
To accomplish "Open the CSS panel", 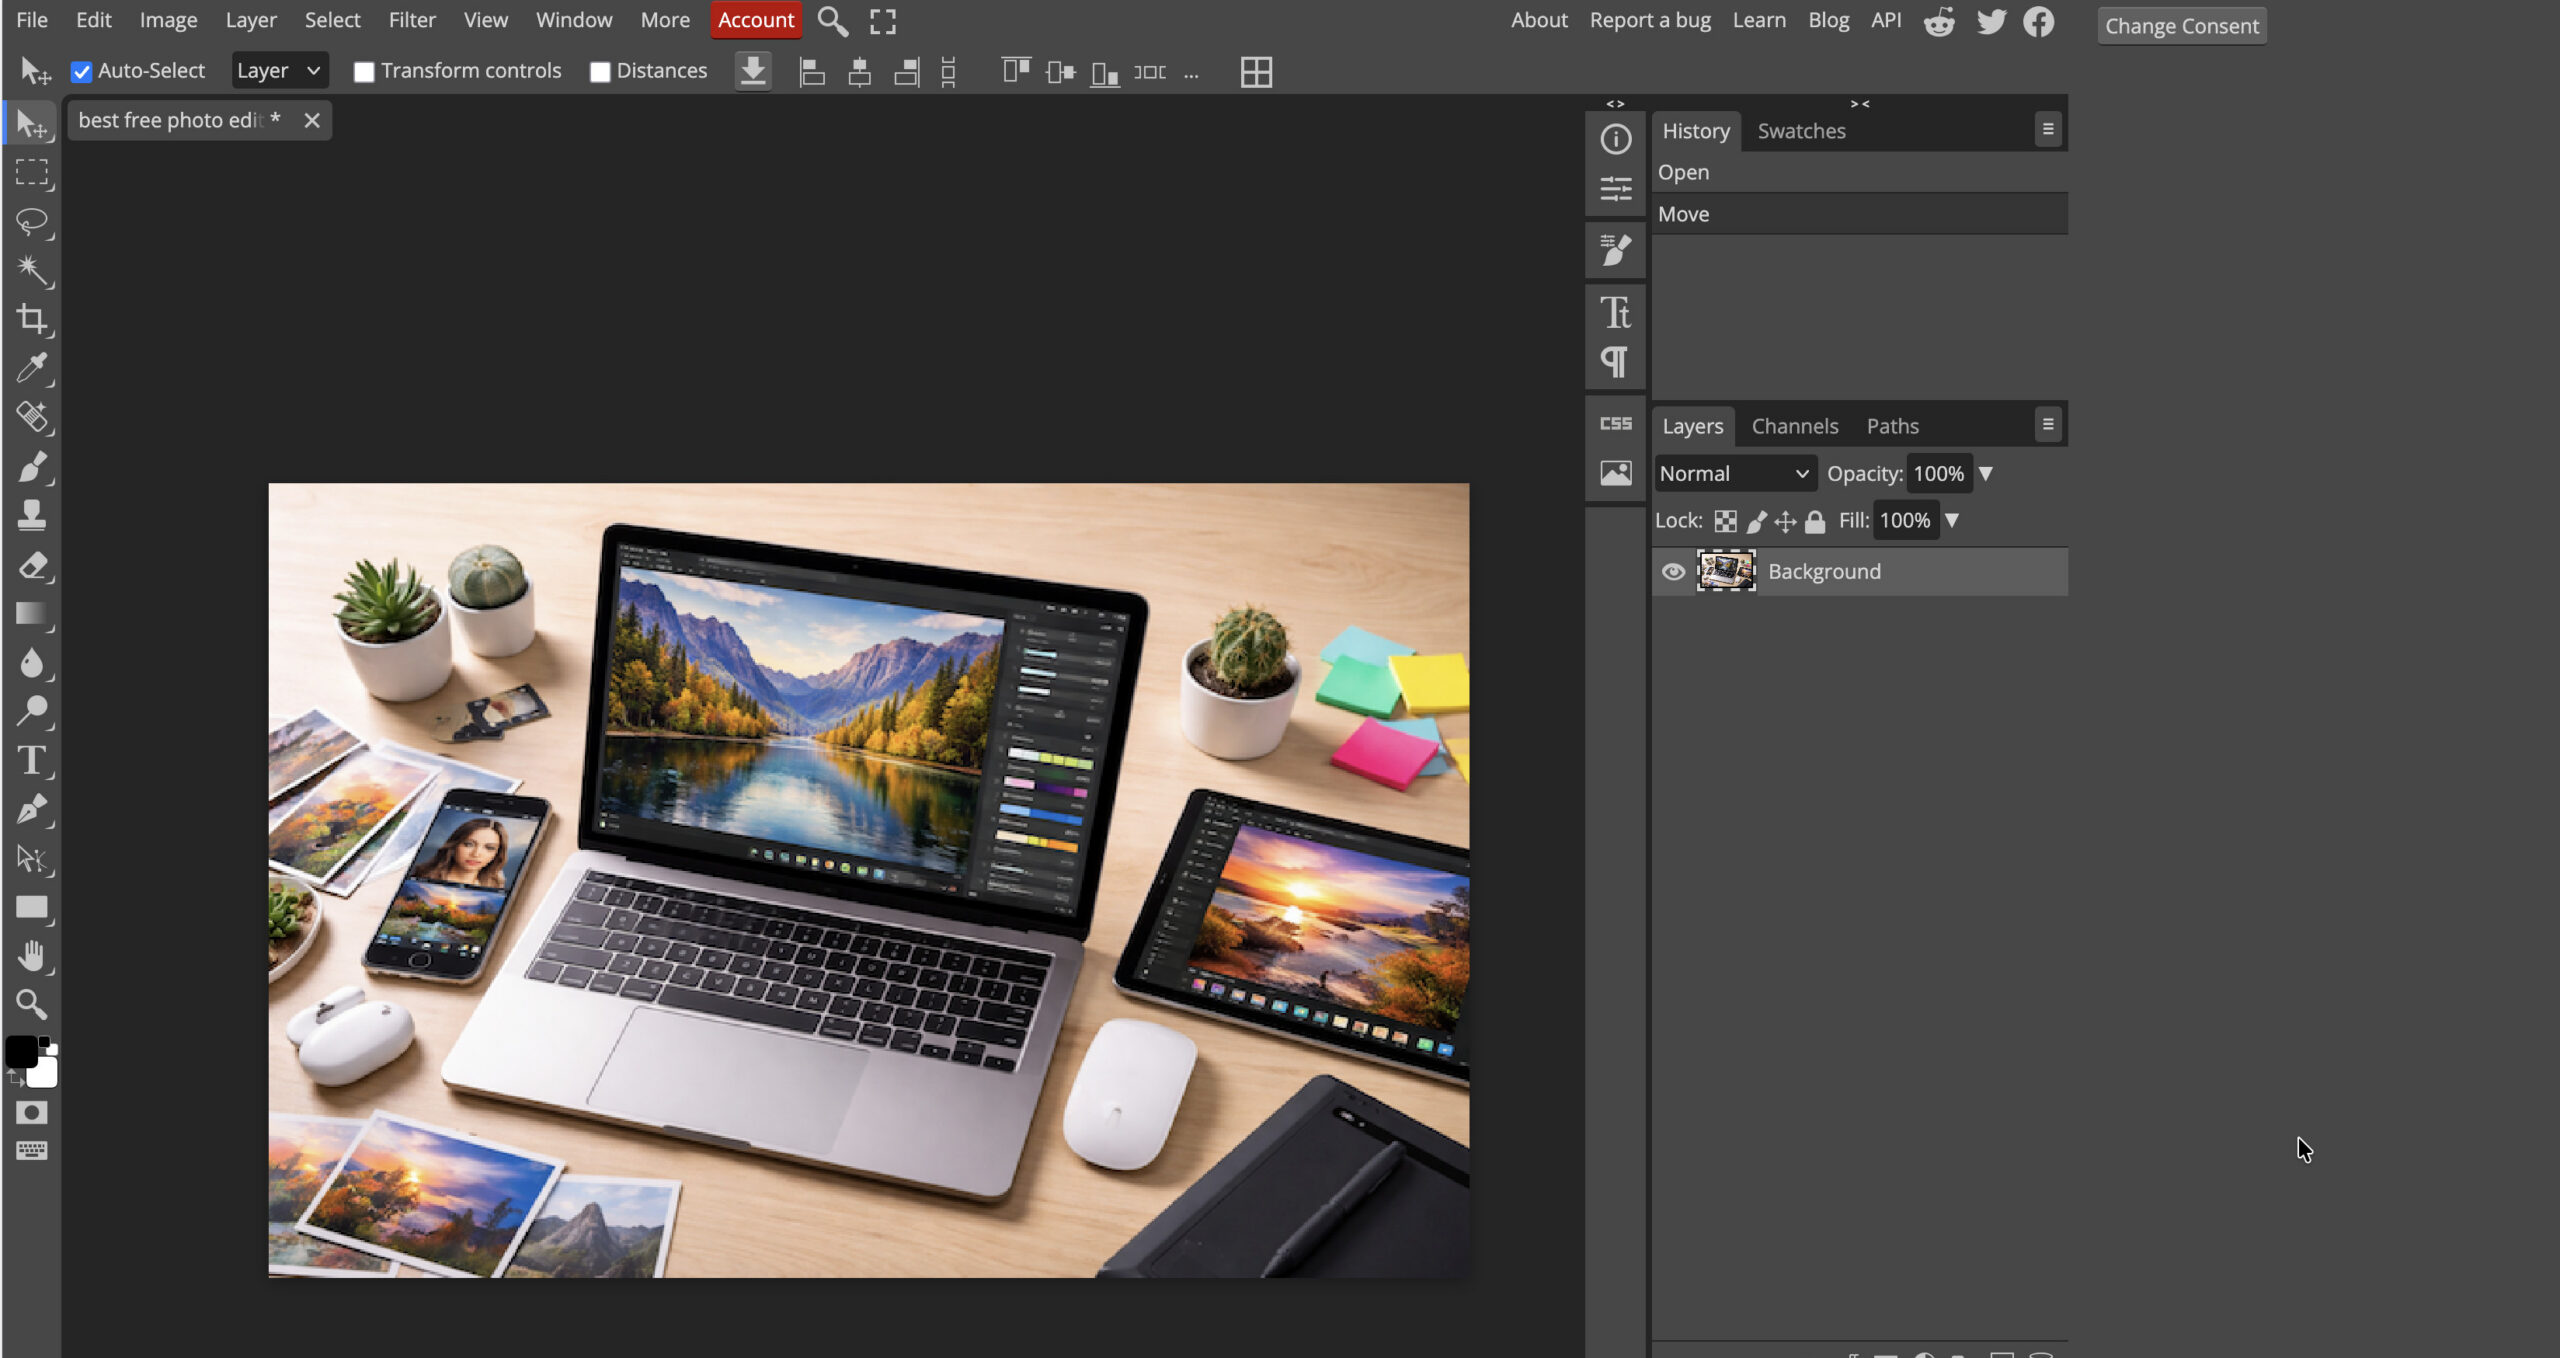I will (1614, 423).
